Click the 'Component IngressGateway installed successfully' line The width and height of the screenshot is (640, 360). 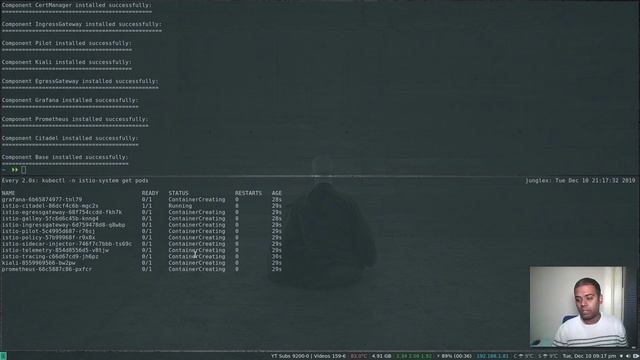pyautogui.click(x=81, y=24)
